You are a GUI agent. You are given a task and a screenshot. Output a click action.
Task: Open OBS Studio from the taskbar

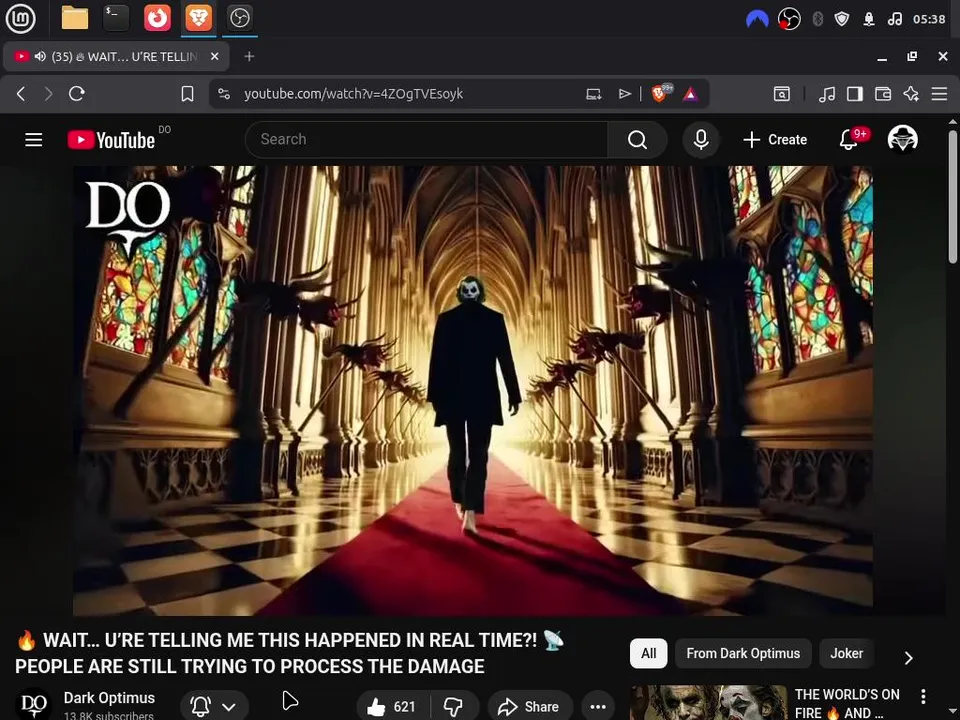click(239, 18)
